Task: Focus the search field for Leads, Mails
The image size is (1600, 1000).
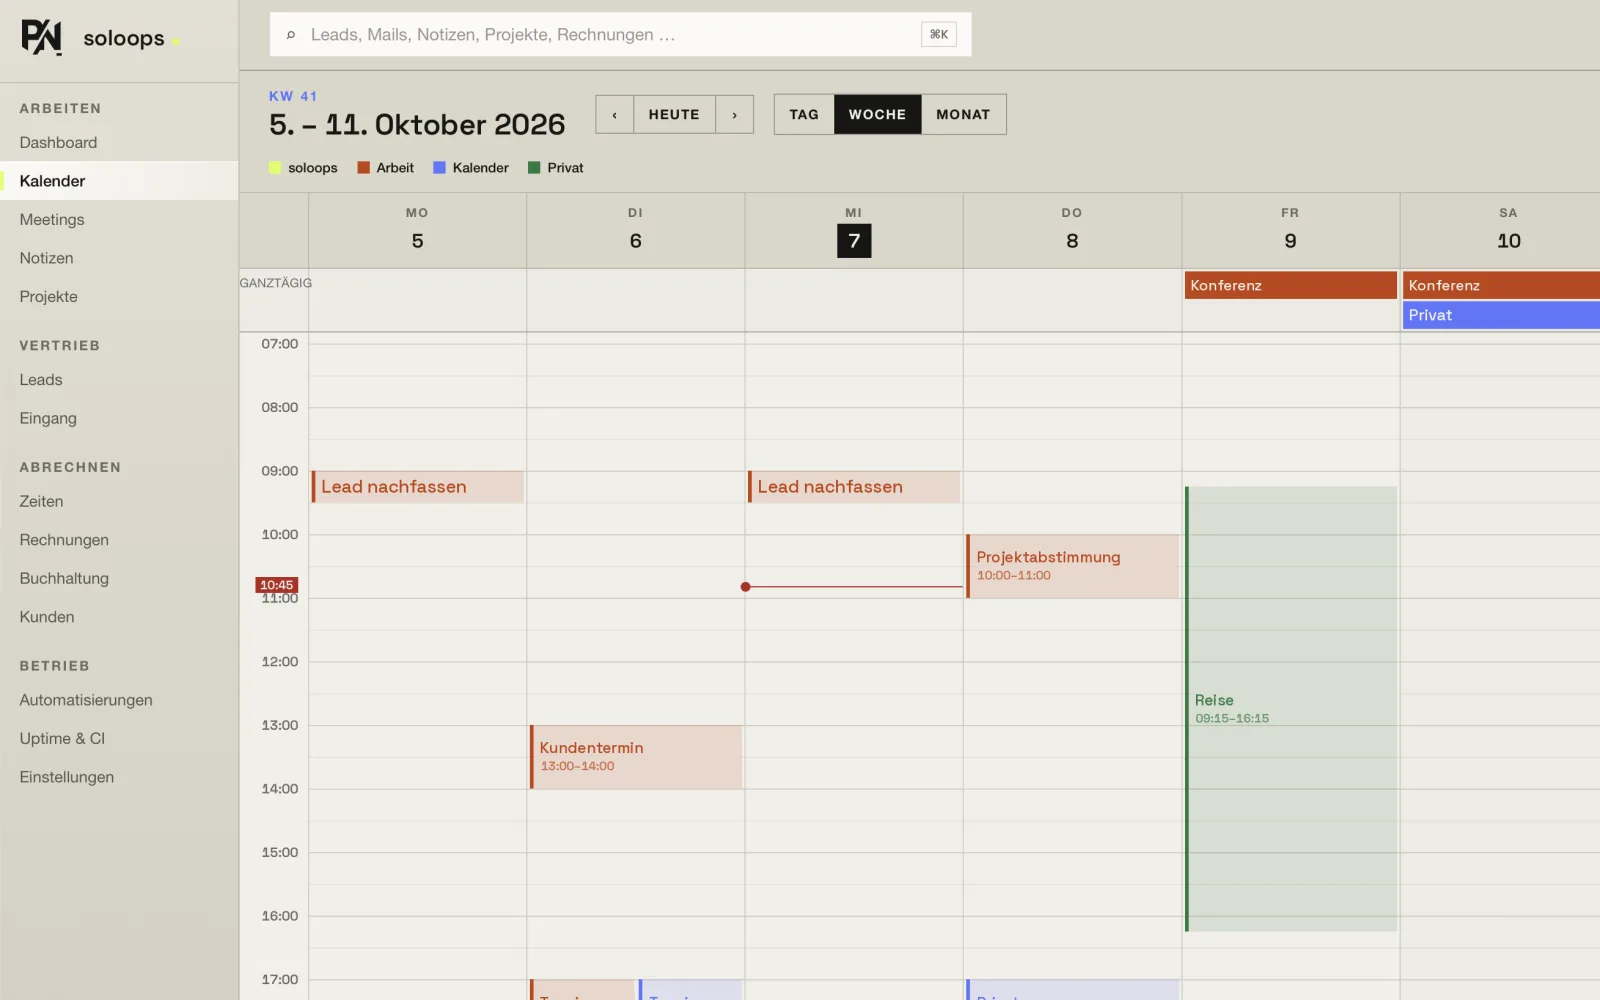Action: click(x=620, y=34)
